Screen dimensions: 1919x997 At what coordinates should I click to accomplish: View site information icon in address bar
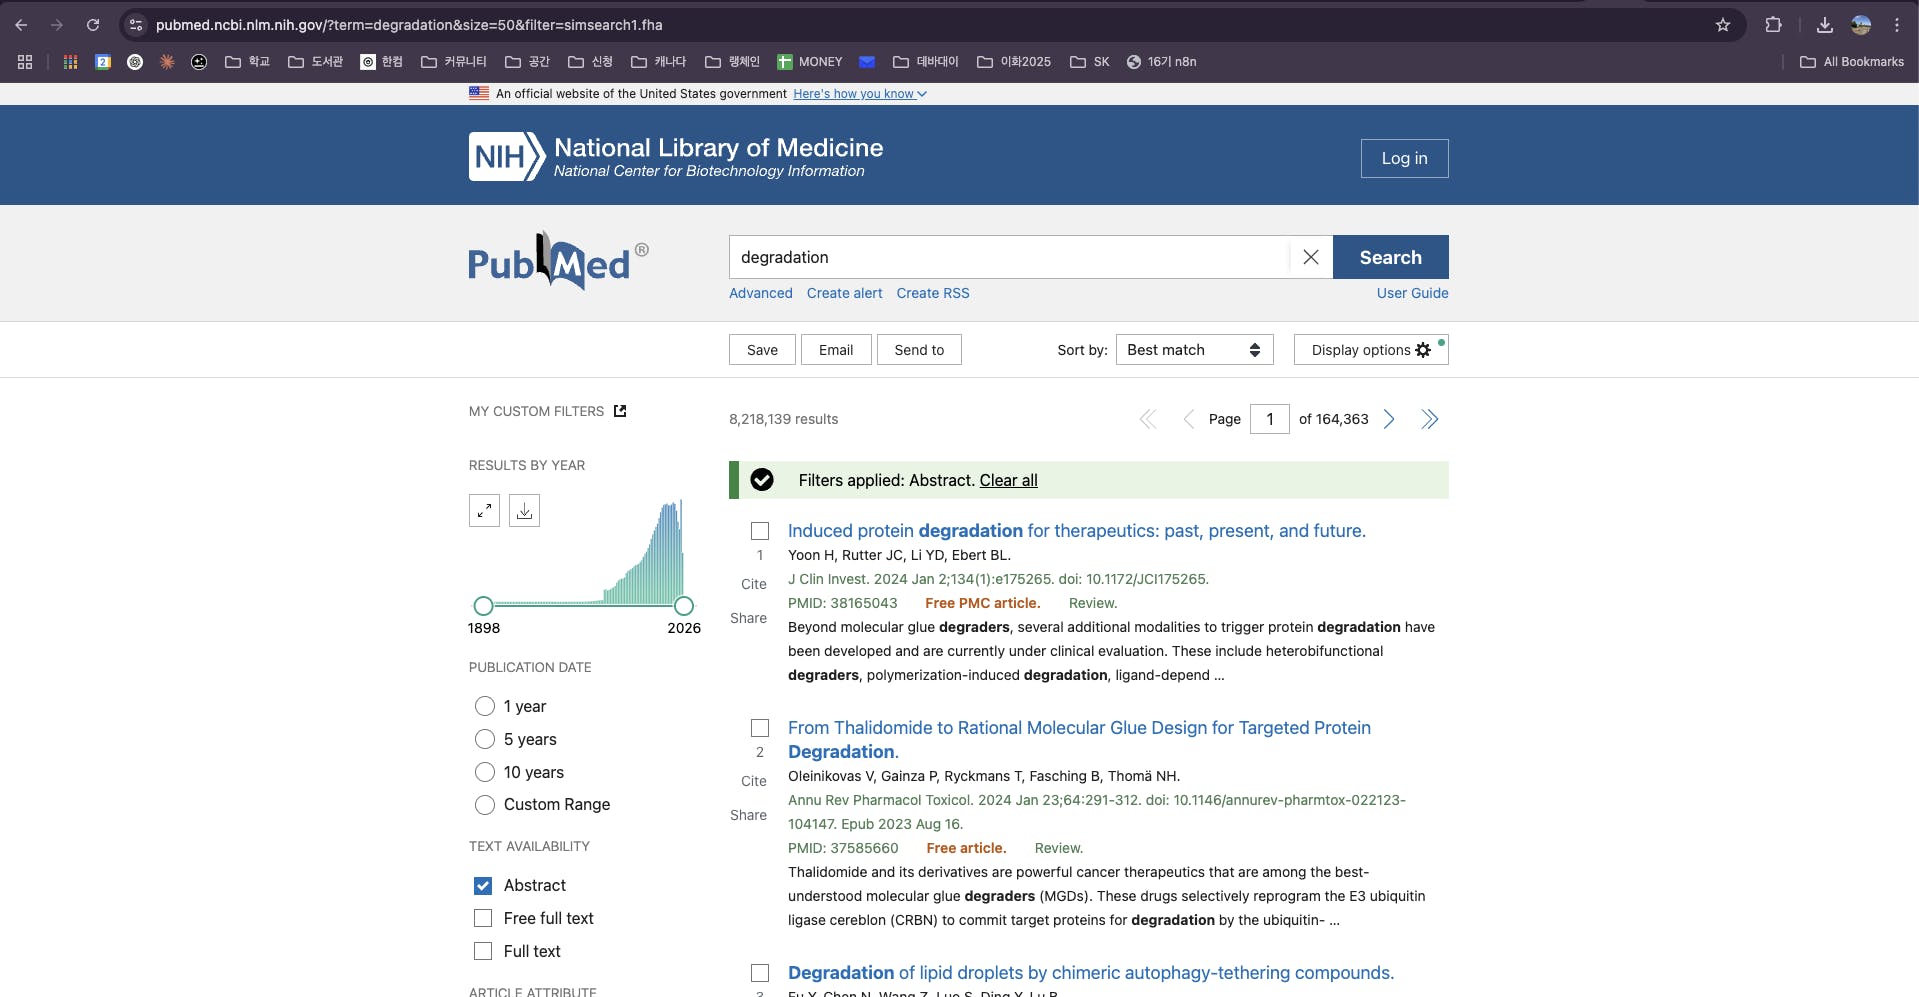coord(137,25)
